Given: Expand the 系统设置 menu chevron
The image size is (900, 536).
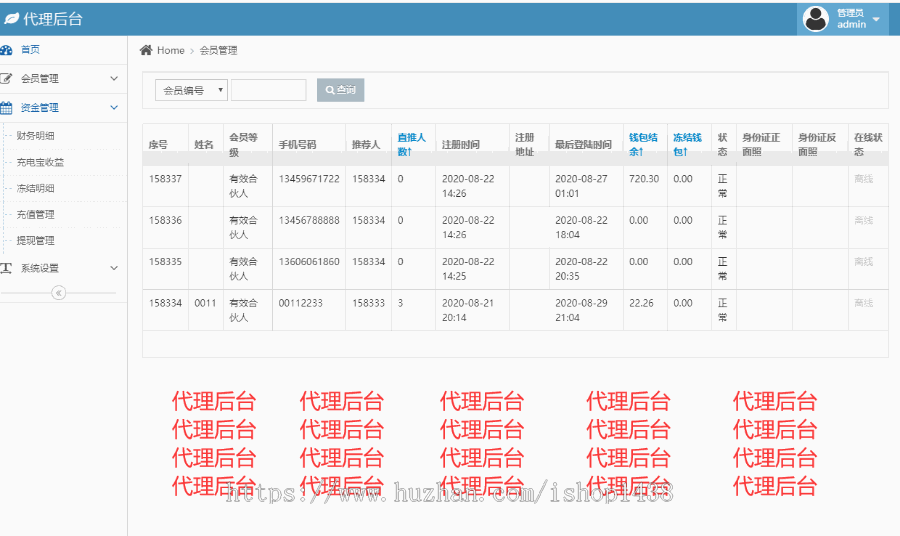Looking at the screenshot, I should 114,268.
